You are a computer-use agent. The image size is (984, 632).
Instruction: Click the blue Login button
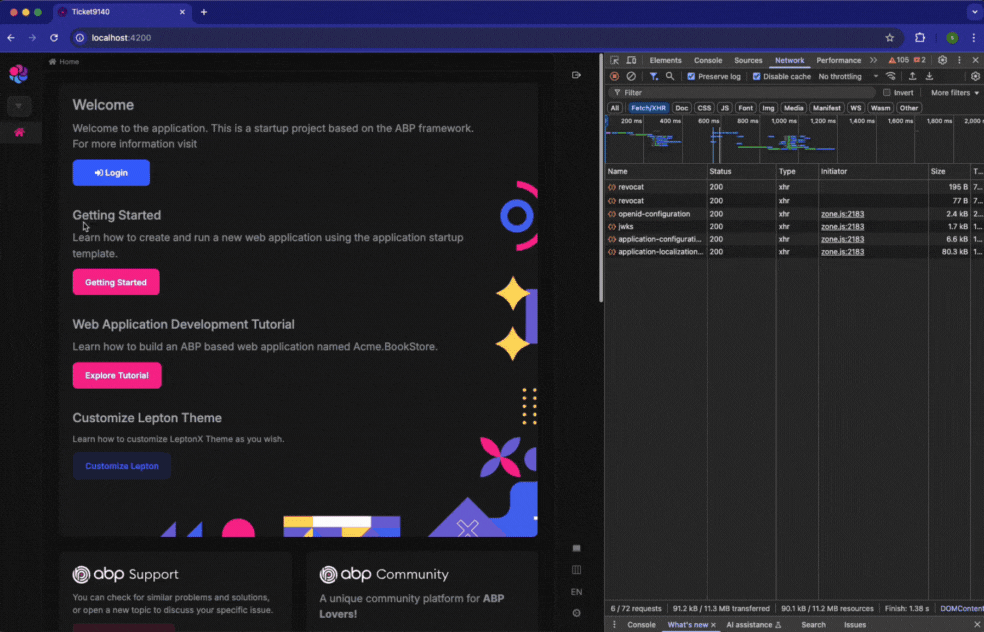click(111, 173)
